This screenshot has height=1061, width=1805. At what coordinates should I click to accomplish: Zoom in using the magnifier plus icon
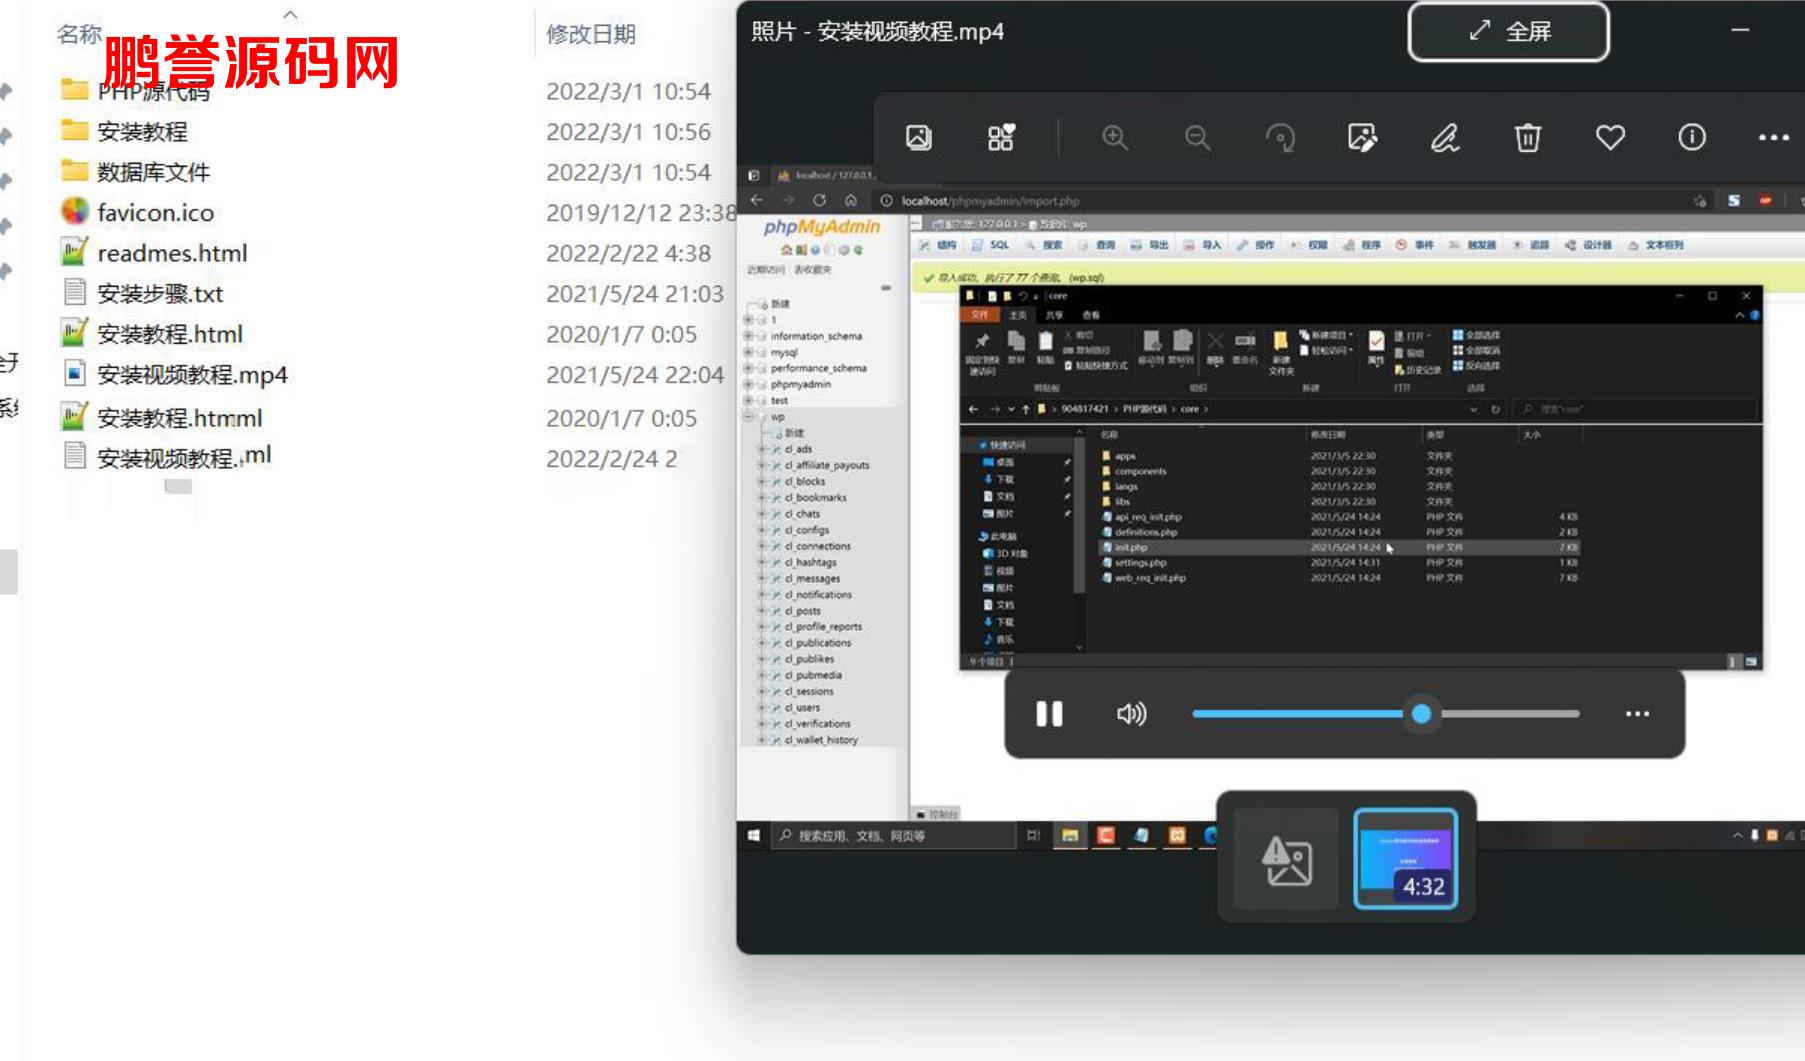pyautogui.click(x=1115, y=137)
